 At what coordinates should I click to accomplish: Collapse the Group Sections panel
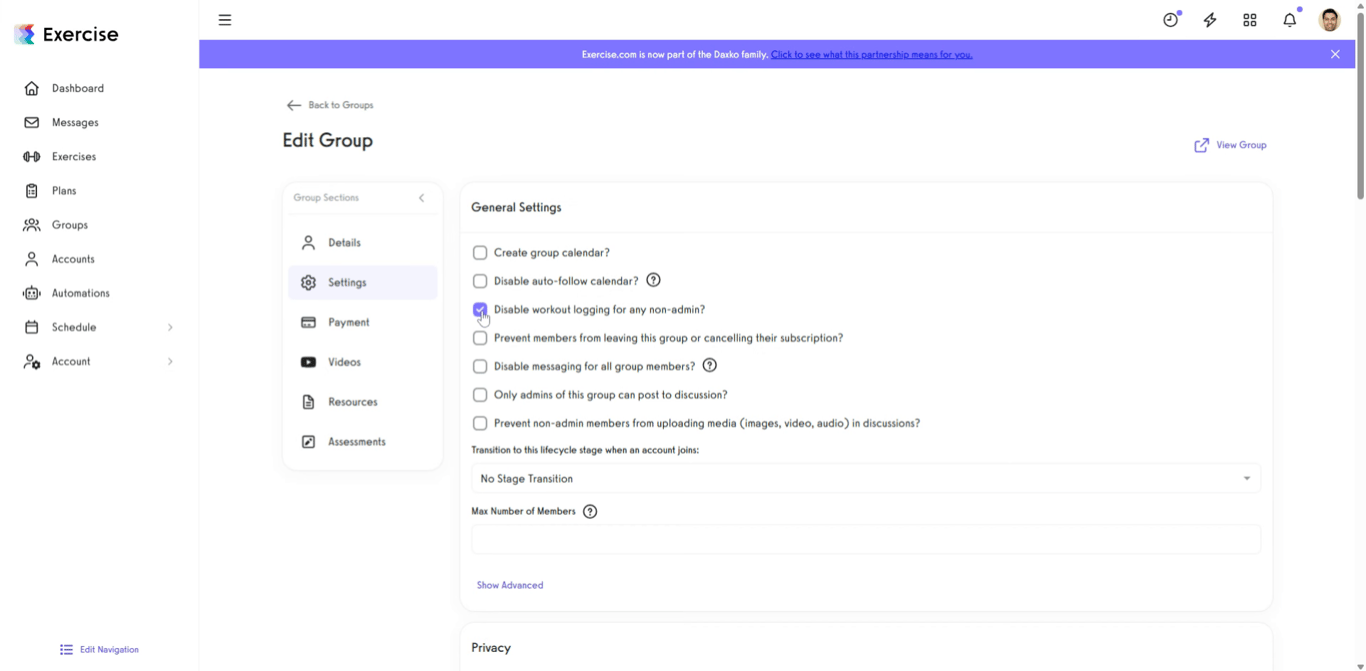(421, 198)
